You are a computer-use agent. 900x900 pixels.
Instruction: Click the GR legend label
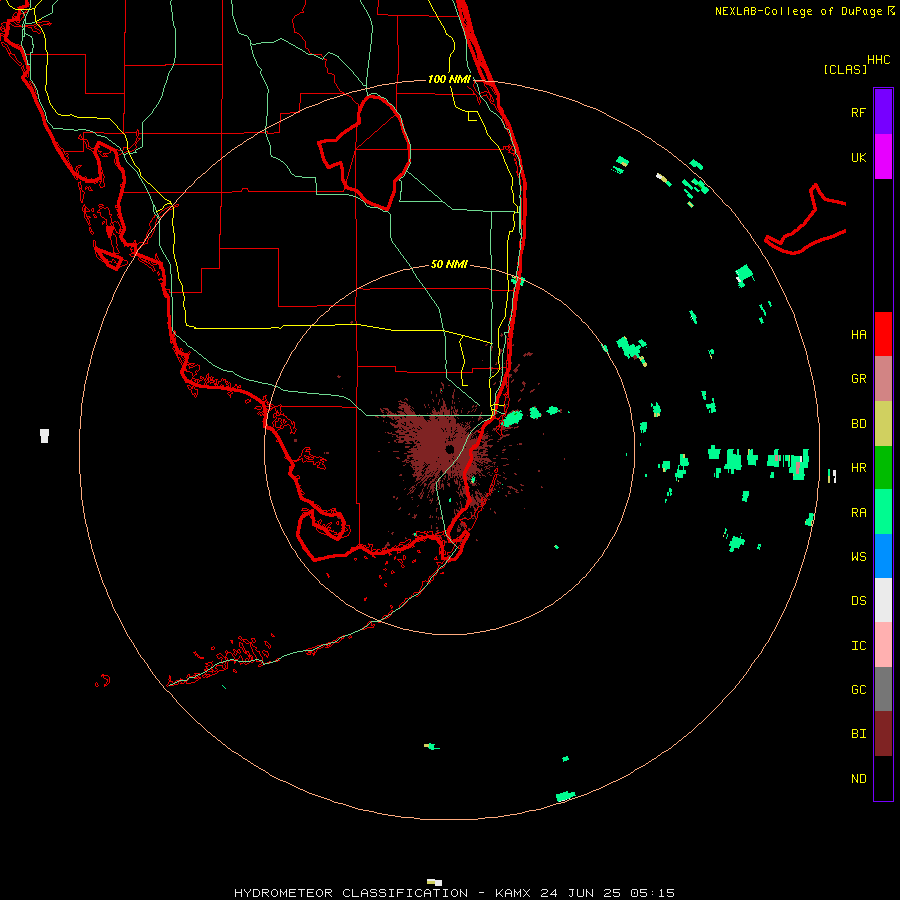tap(858, 379)
